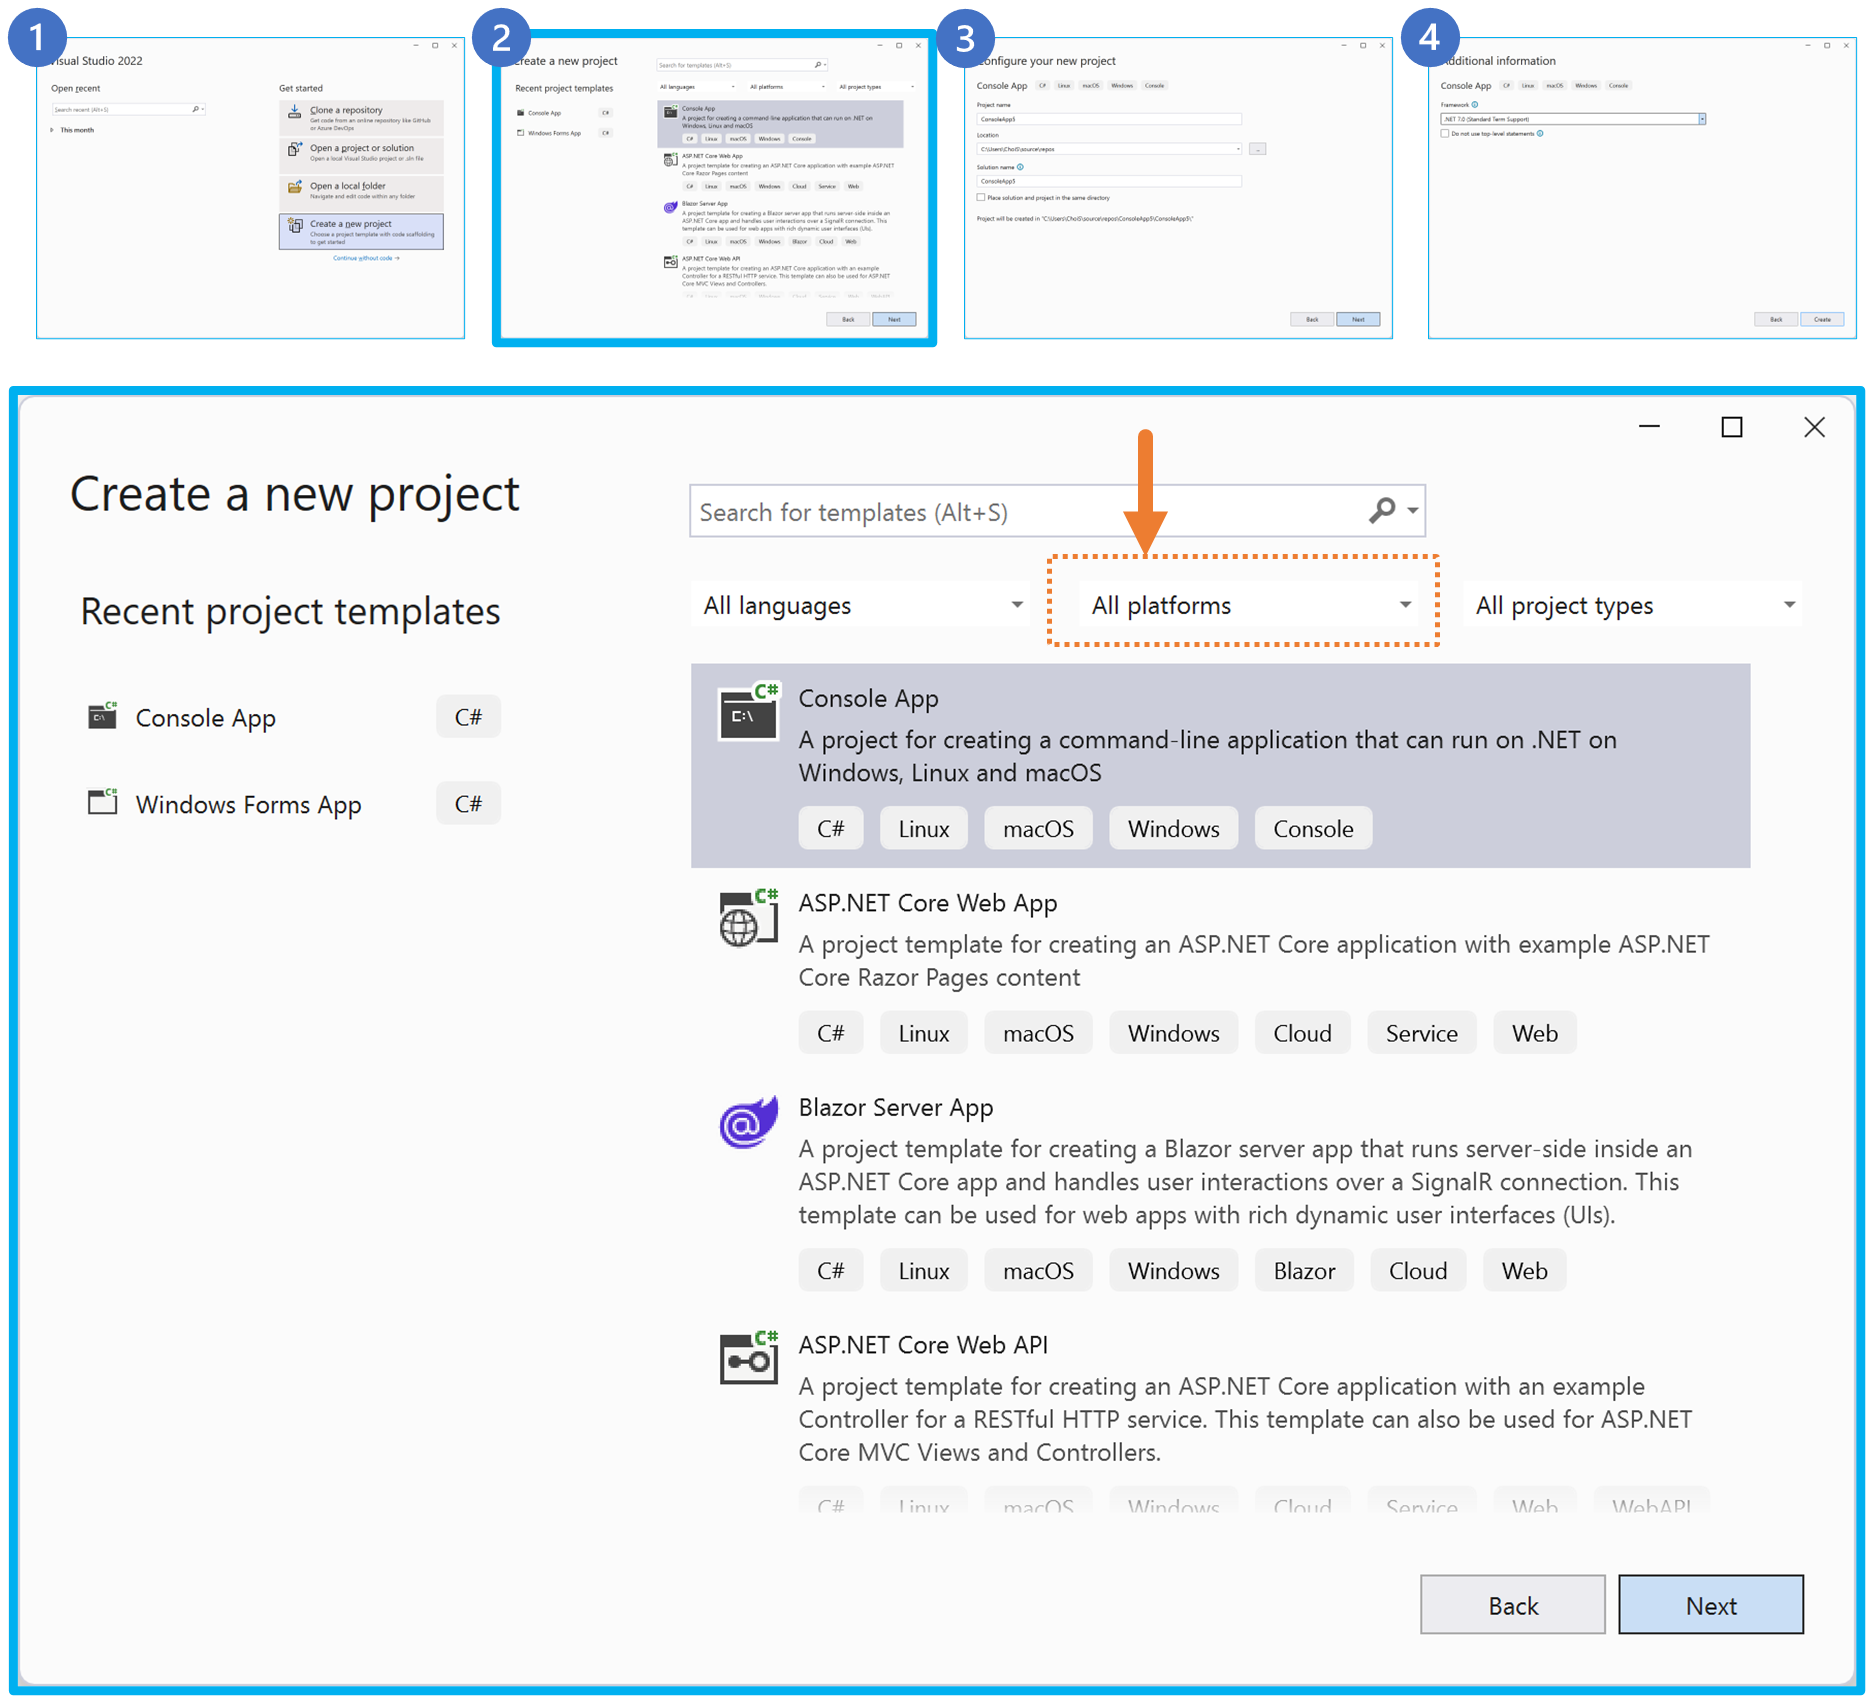Click recent Console App icon
Viewport: 1866px width, 1696px height.
point(102,715)
